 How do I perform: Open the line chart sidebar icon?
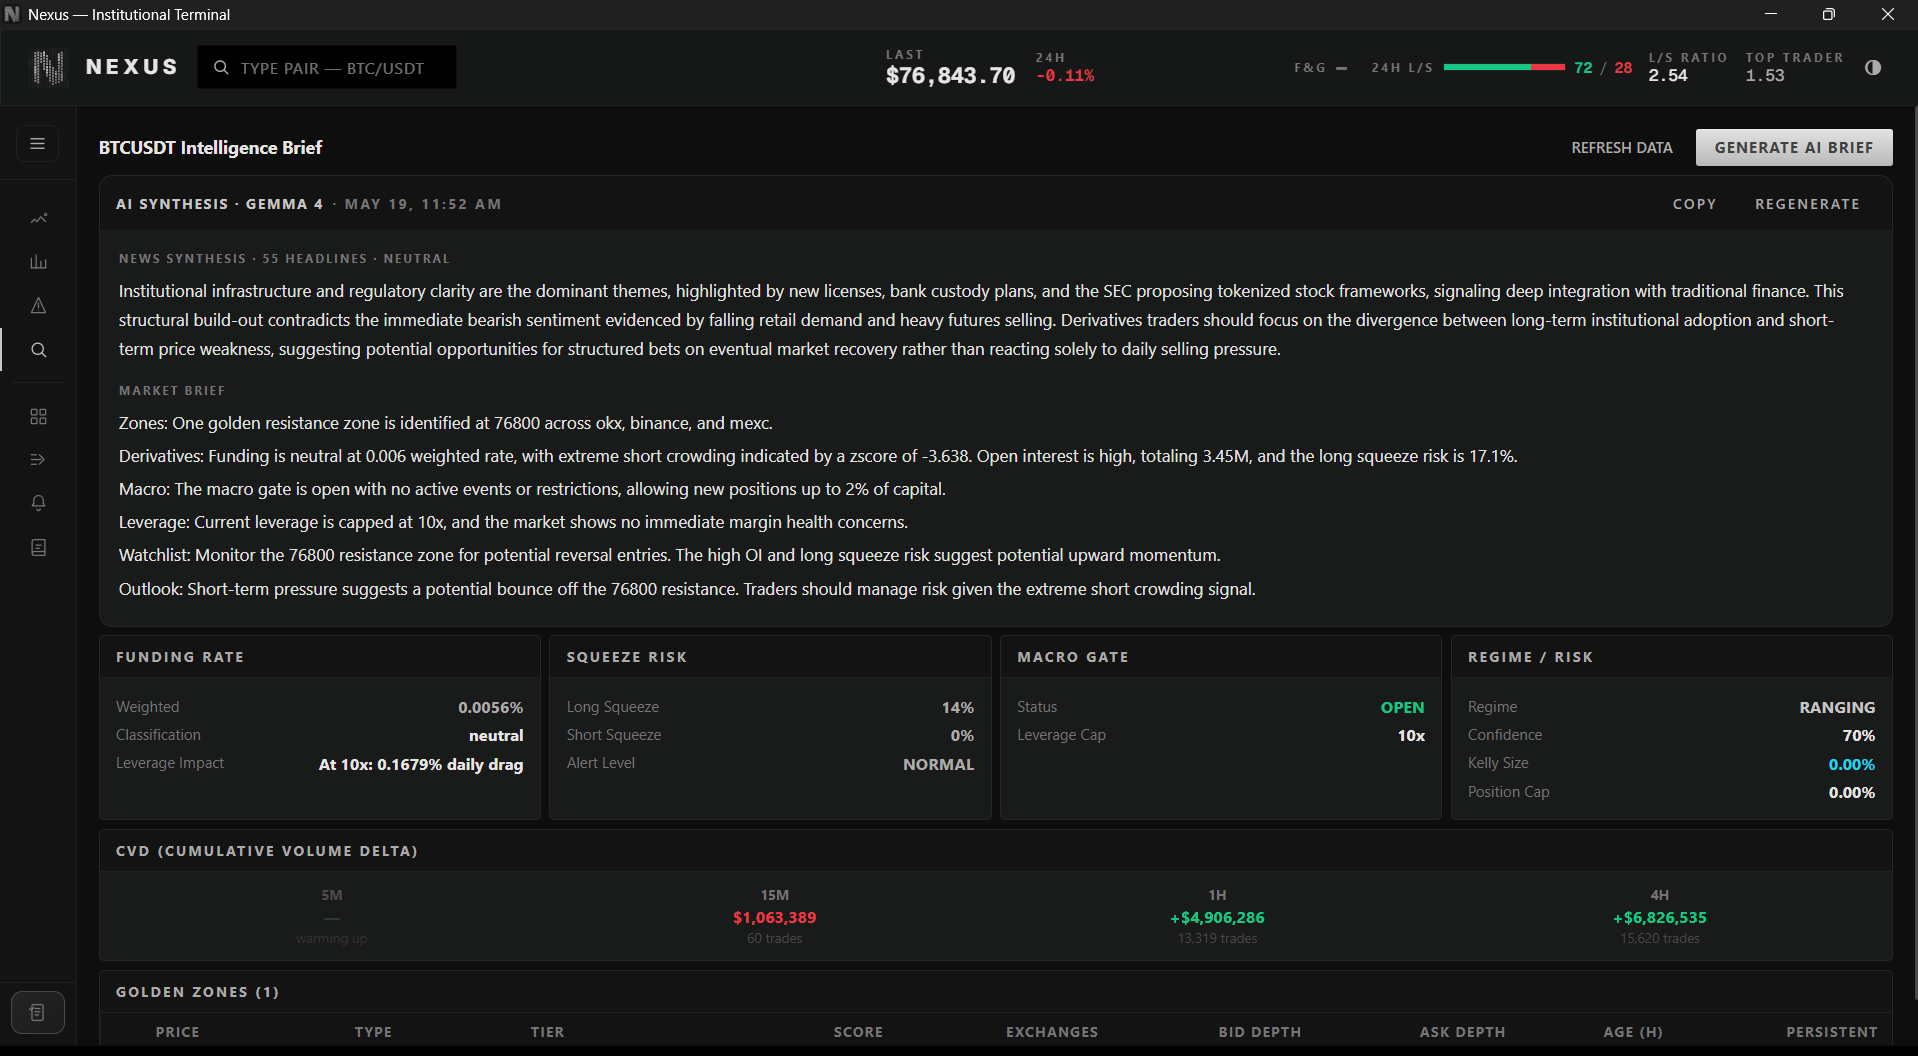pos(38,218)
